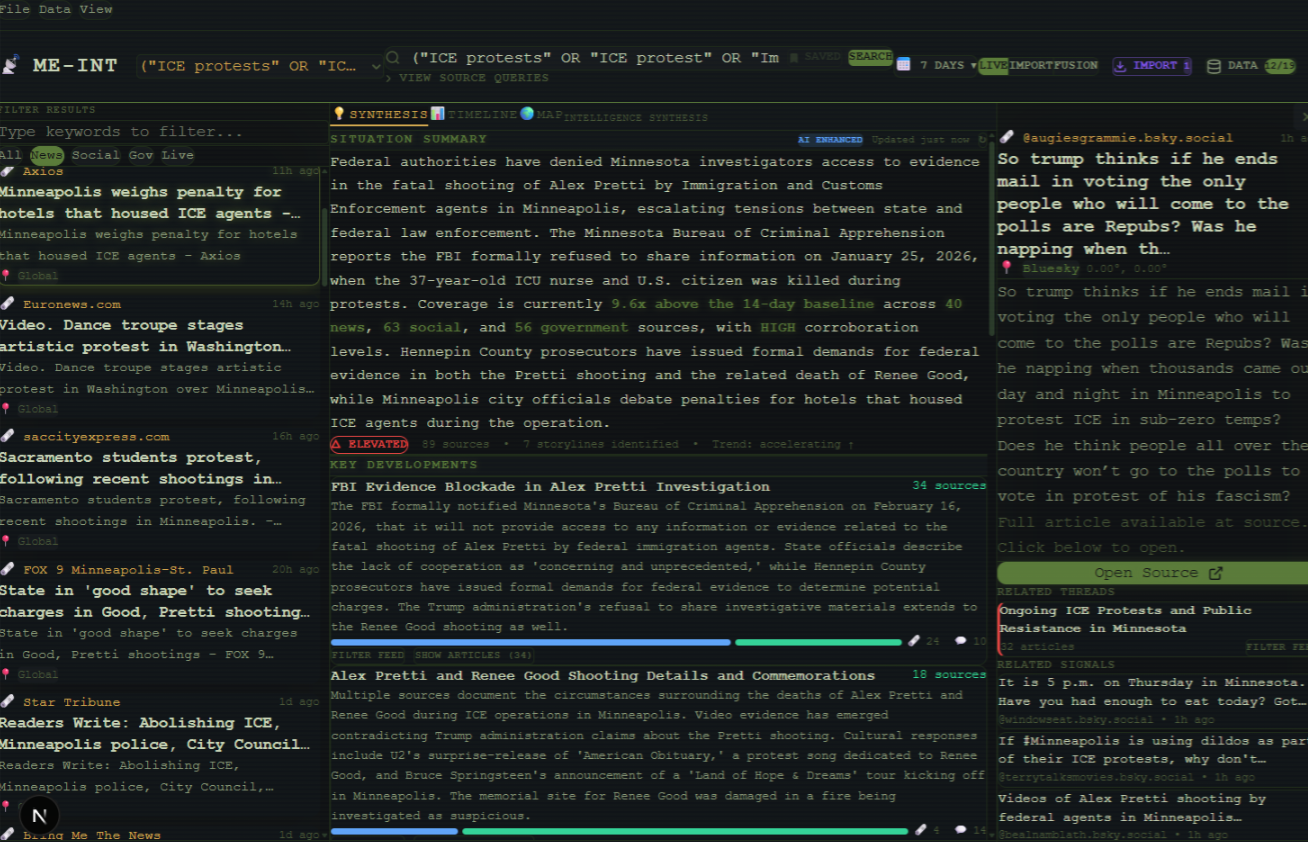Click the search magnifier icon
The image size is (1308, 842).
click(393, 57)
